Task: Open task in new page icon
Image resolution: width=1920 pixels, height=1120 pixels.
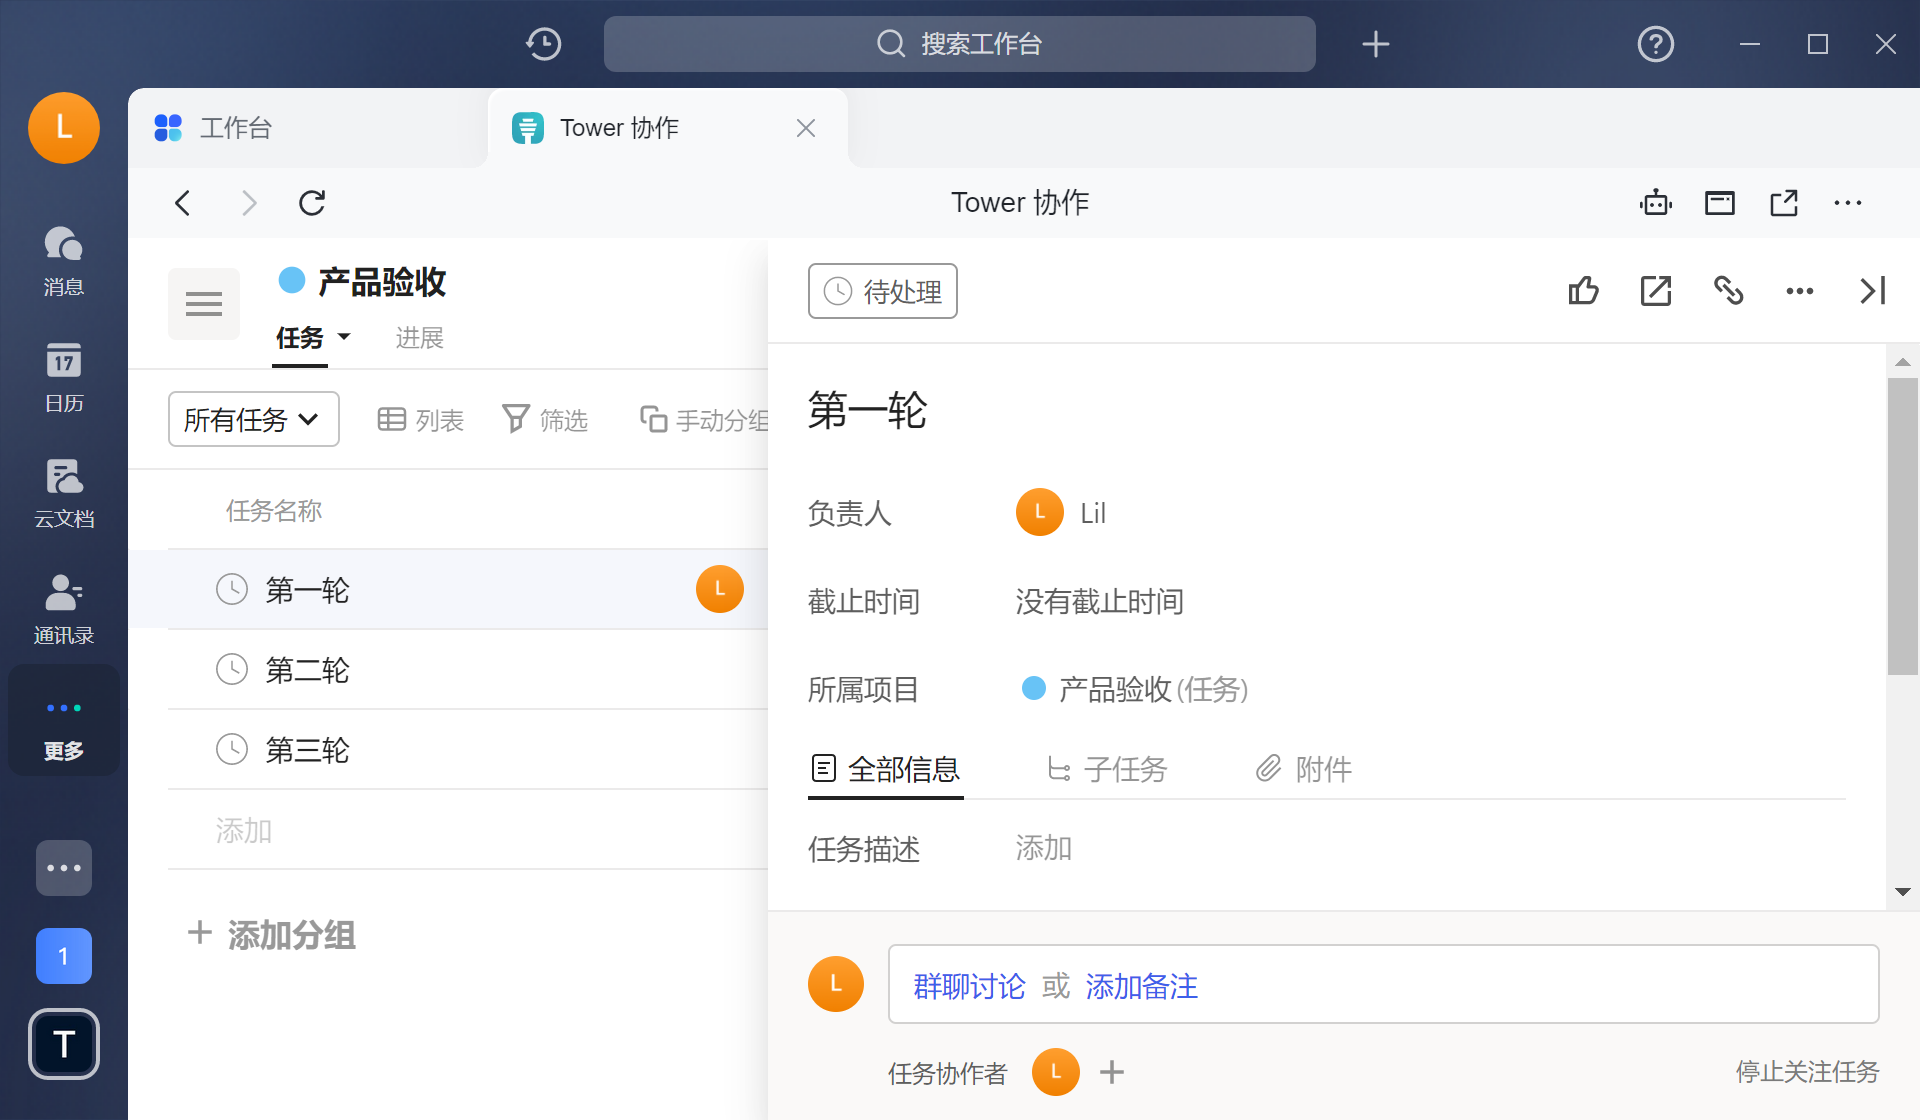Action: (1656, 291)
